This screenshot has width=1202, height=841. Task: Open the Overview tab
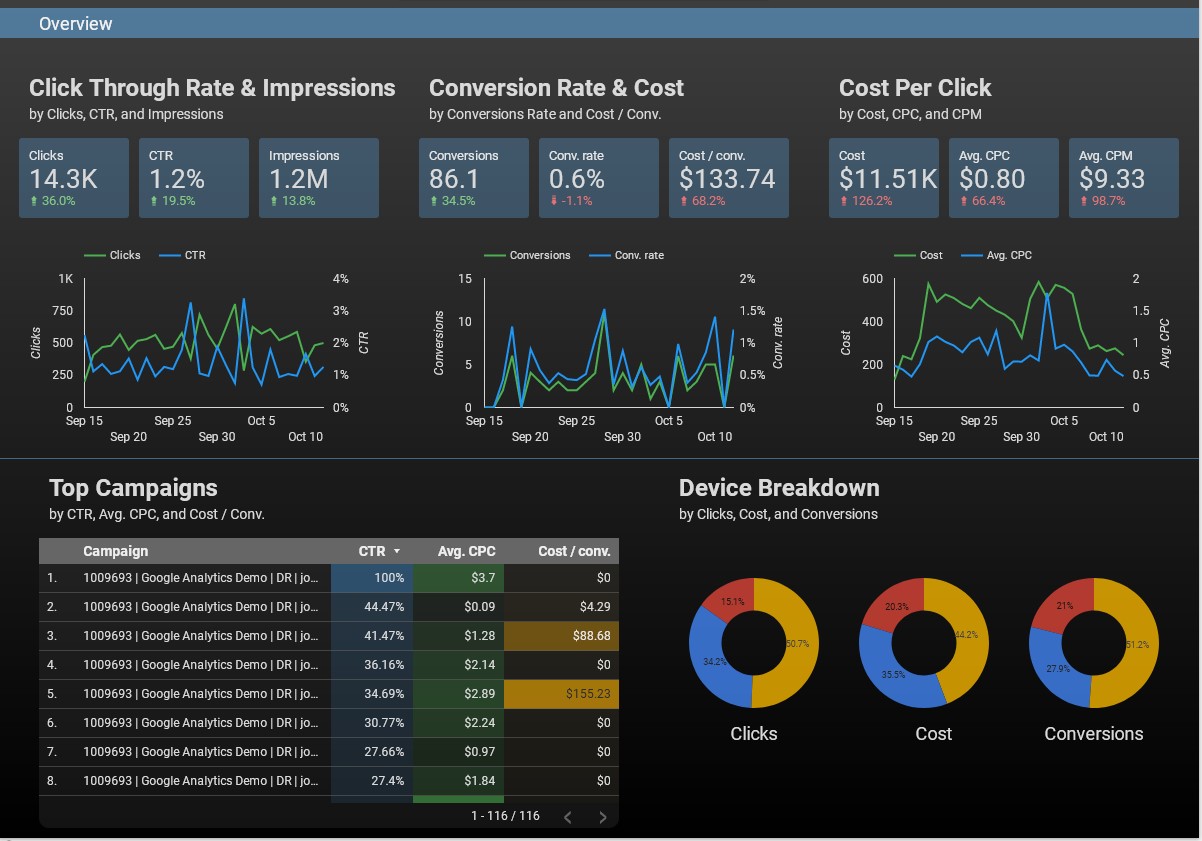click(x=76, y=24)
